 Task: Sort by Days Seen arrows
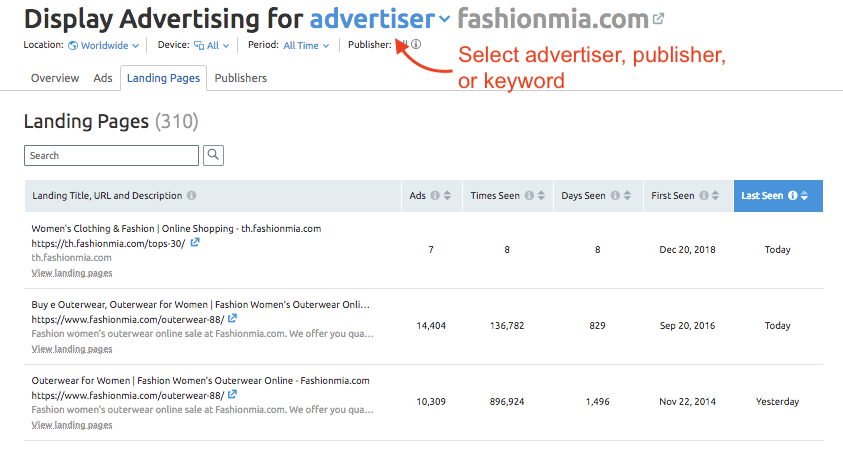point(627,196)
